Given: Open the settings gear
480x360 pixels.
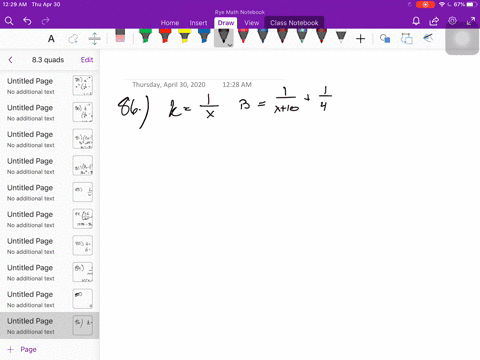Looking at the screenshot, I should point(452,21).
